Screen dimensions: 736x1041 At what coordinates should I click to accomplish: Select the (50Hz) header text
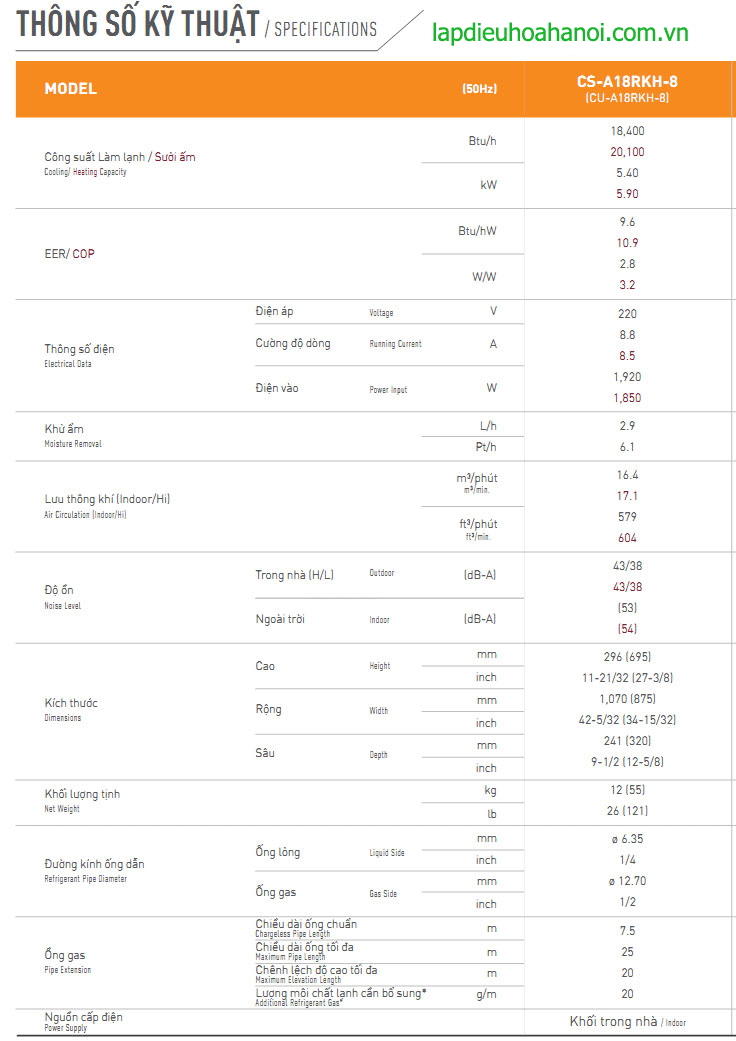[x=479, y=89]
